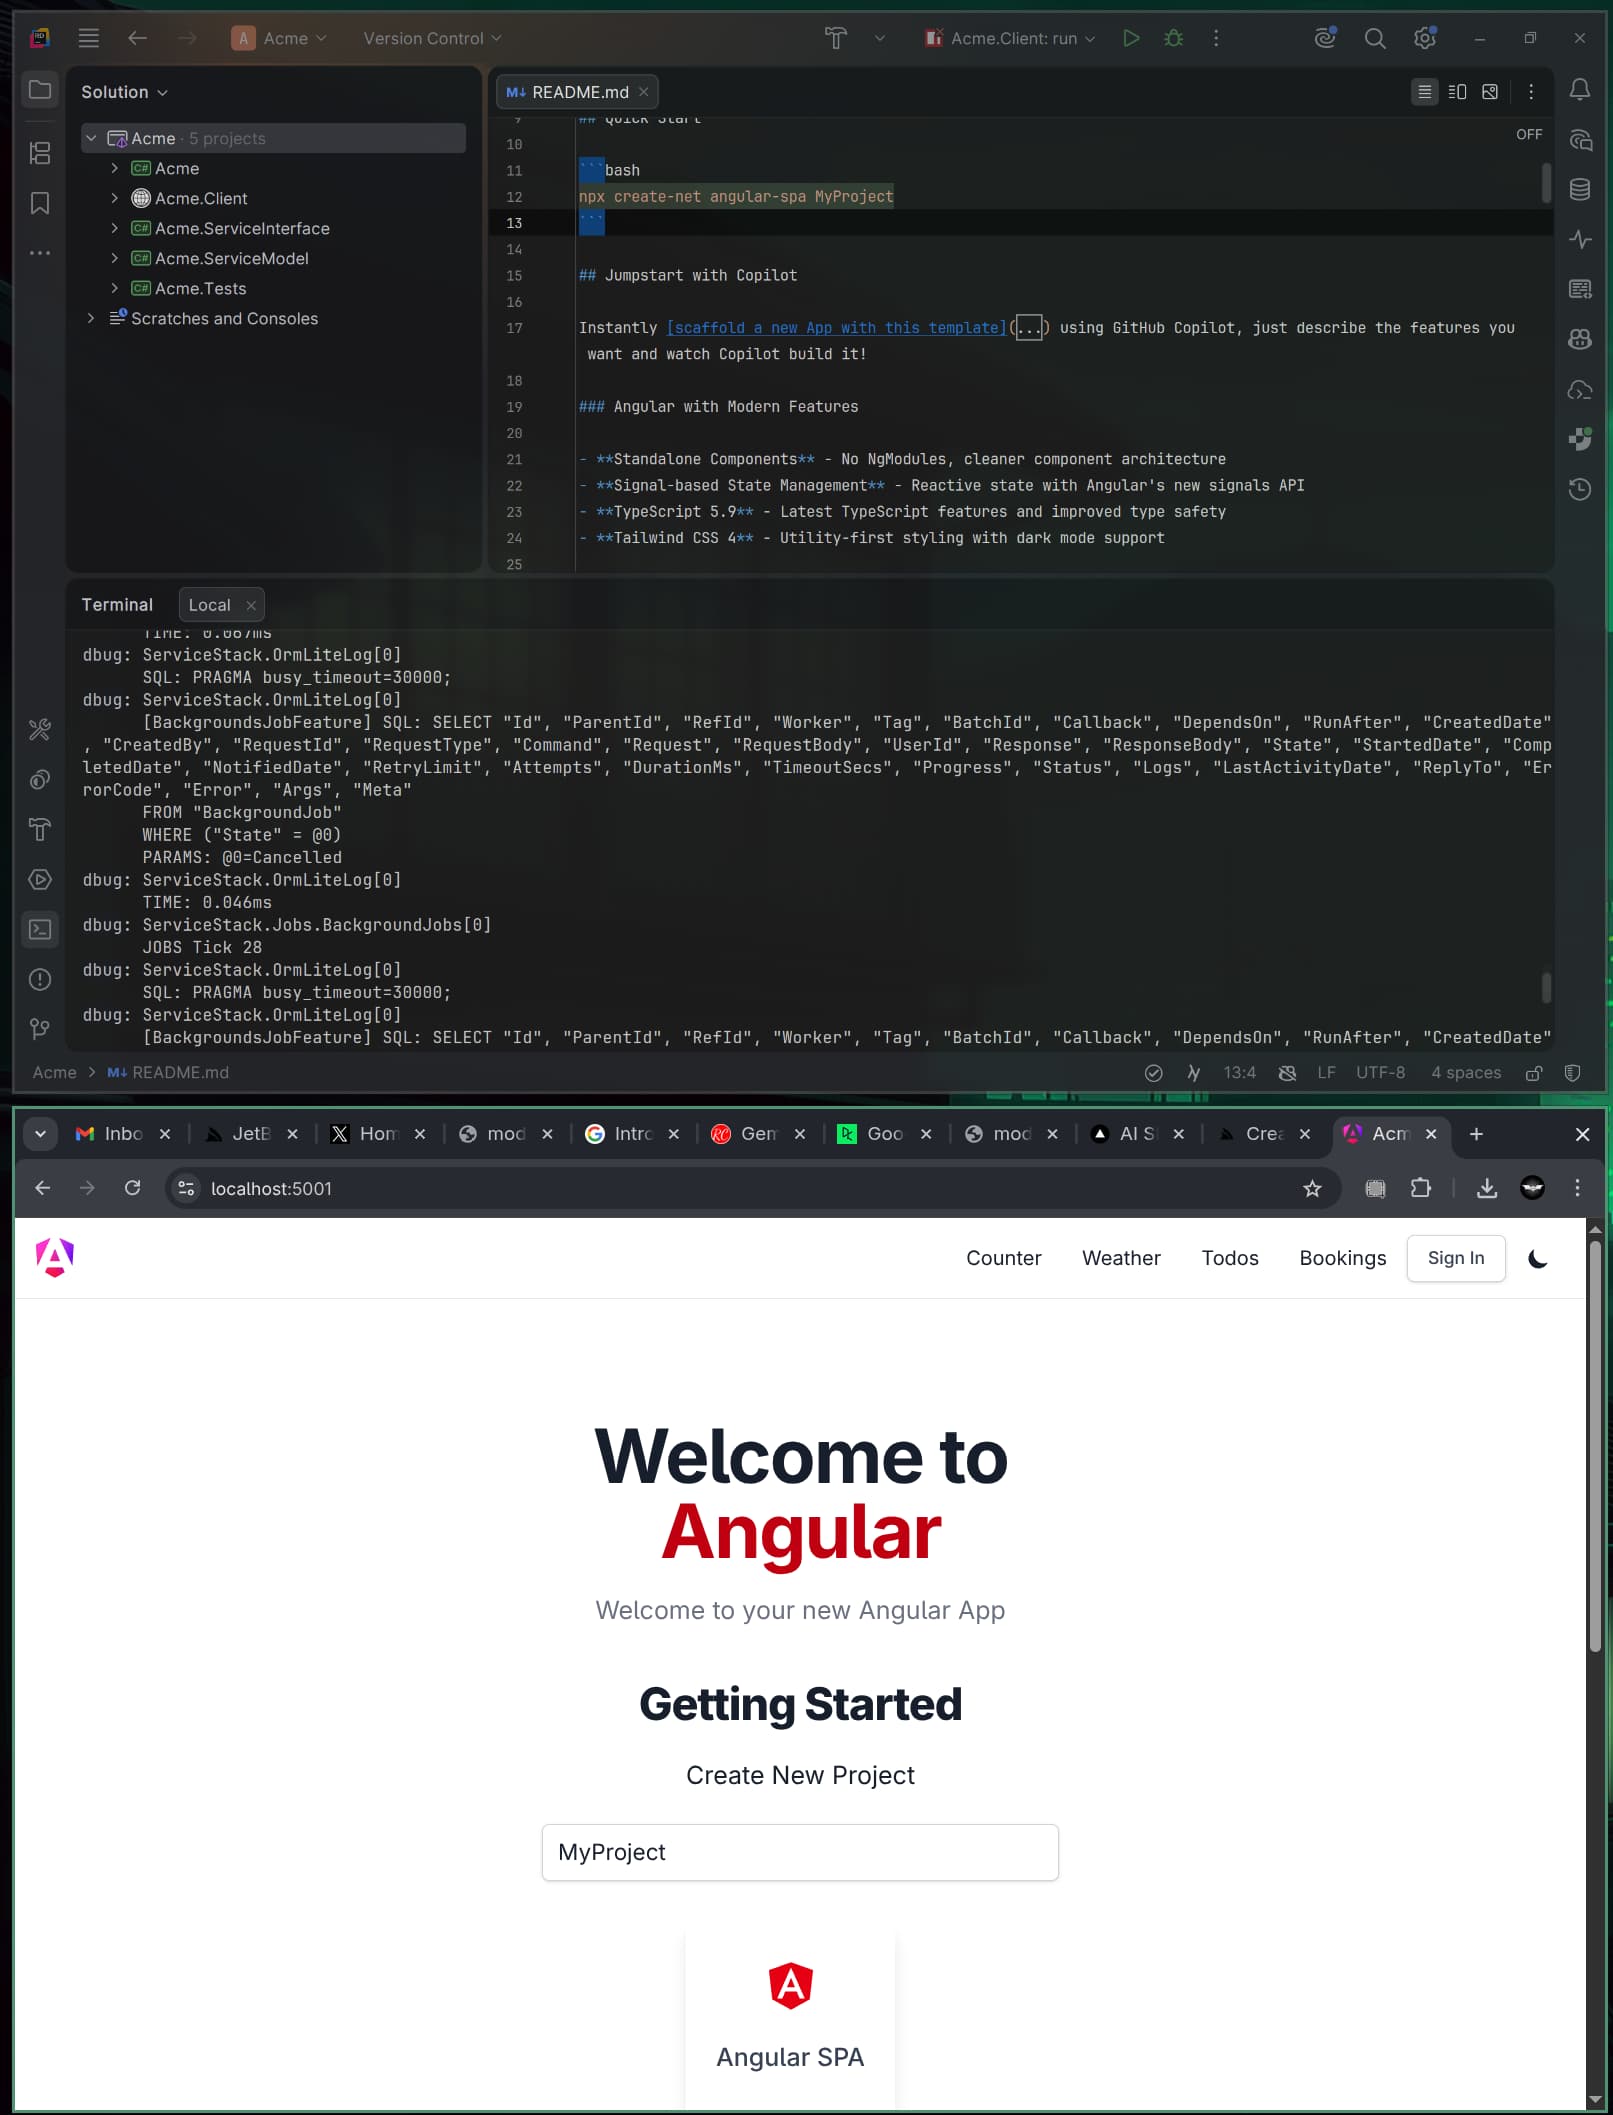
Task: Open the Bookmarks tool window
Action: click(x=40, y=203)
